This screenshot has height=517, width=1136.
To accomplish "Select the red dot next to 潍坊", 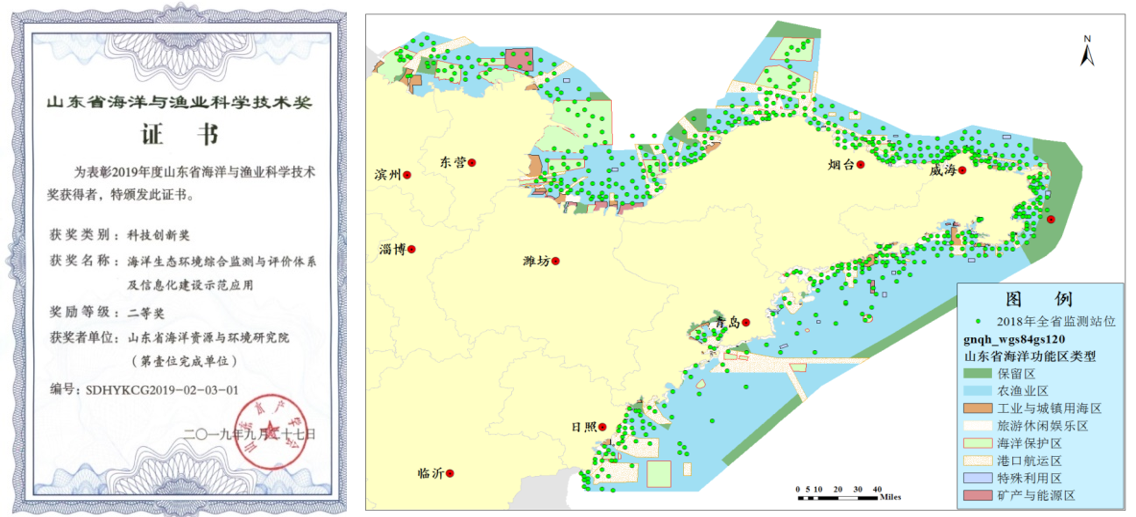I will 556,261.
